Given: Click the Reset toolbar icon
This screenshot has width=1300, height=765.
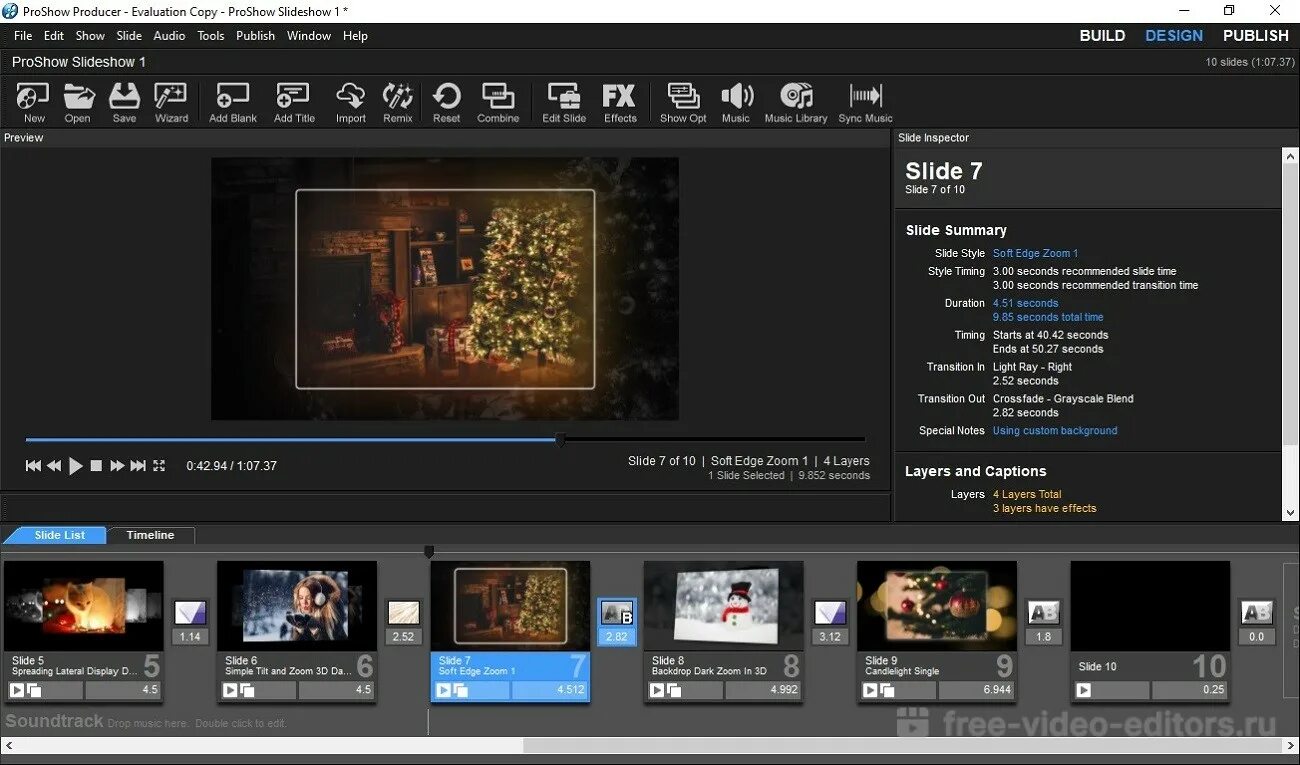Looking at the screenshot, I should 447,103.
